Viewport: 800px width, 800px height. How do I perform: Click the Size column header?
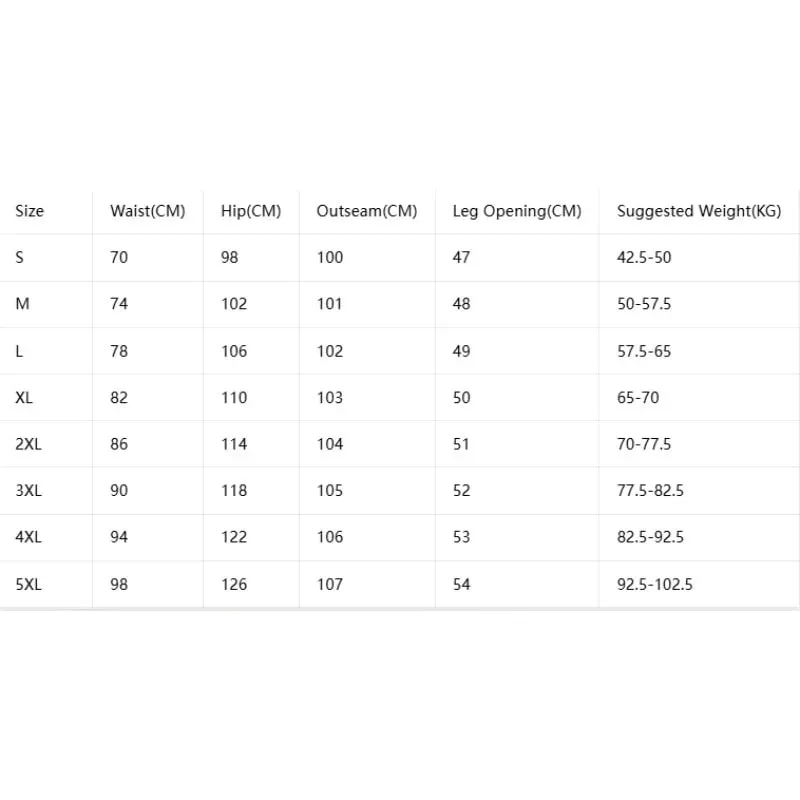[x=30, y=211]
